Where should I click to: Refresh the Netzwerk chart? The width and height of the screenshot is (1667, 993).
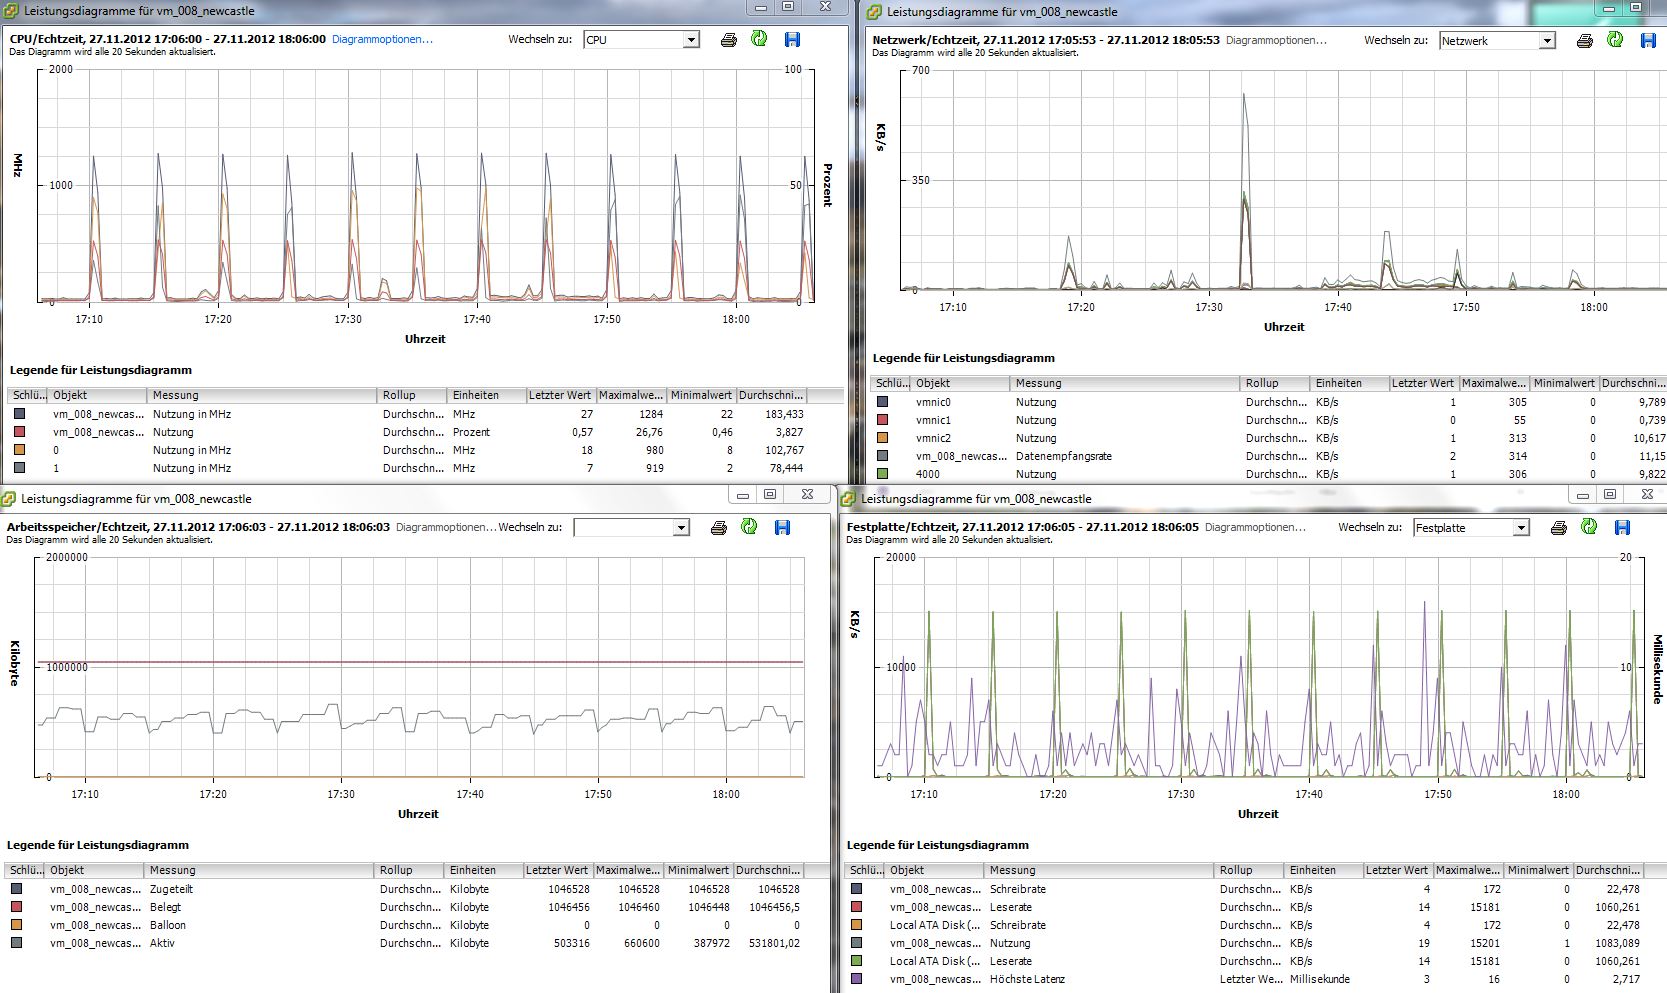coord(1615,40)
